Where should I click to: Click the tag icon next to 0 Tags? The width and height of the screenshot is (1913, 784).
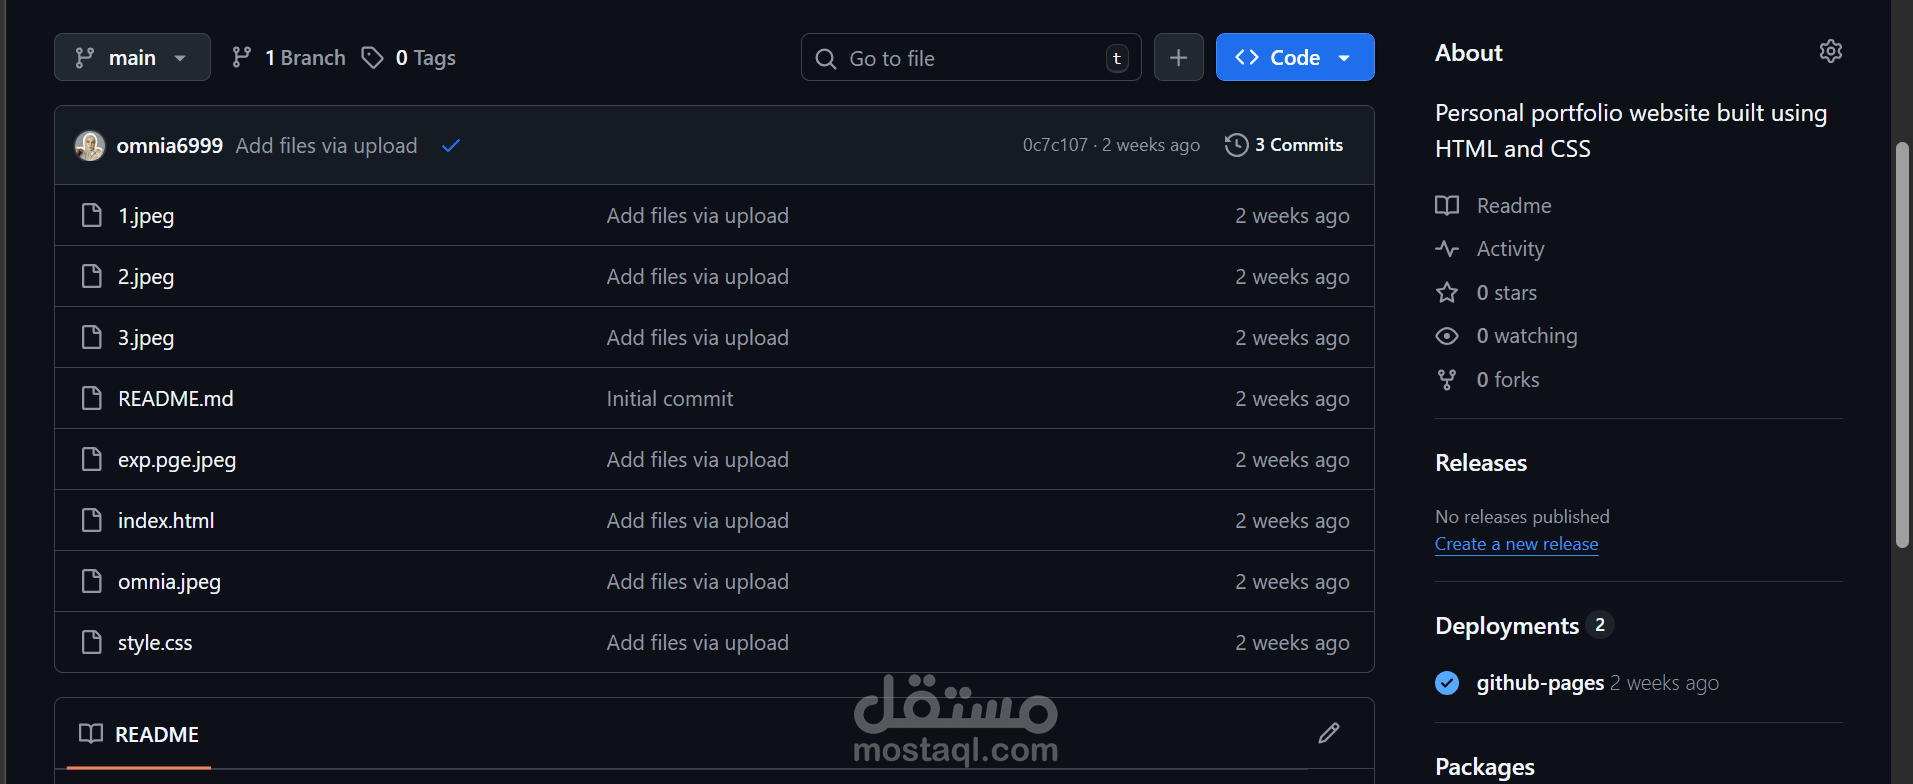[372, 57]
